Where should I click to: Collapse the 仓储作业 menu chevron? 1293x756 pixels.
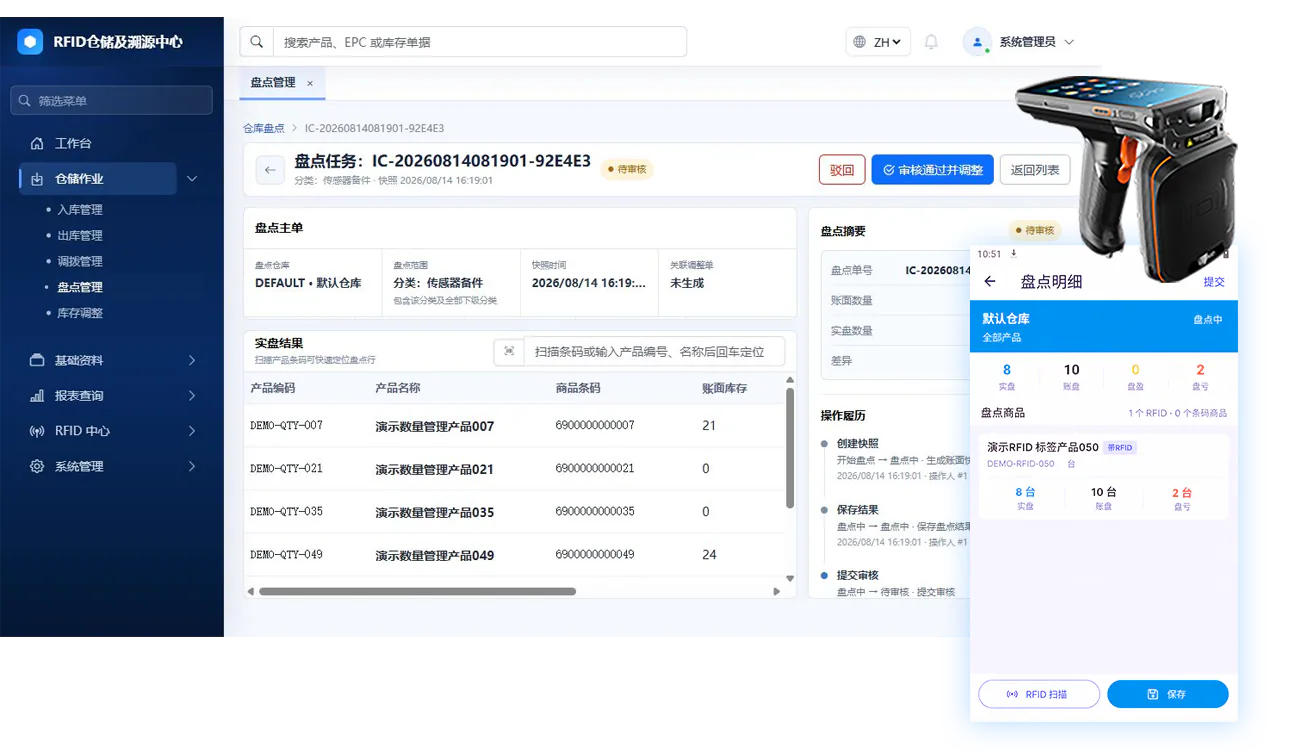click(192, 179)
